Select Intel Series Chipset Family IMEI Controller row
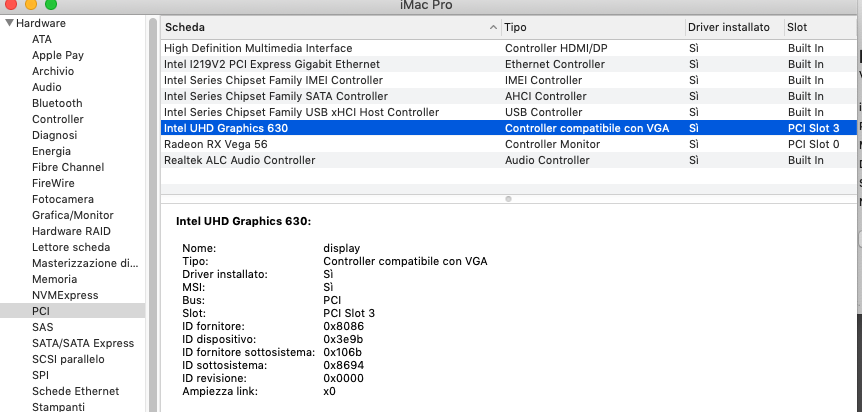Viewport: 862px width, 412px height. (x=509, y=80)
